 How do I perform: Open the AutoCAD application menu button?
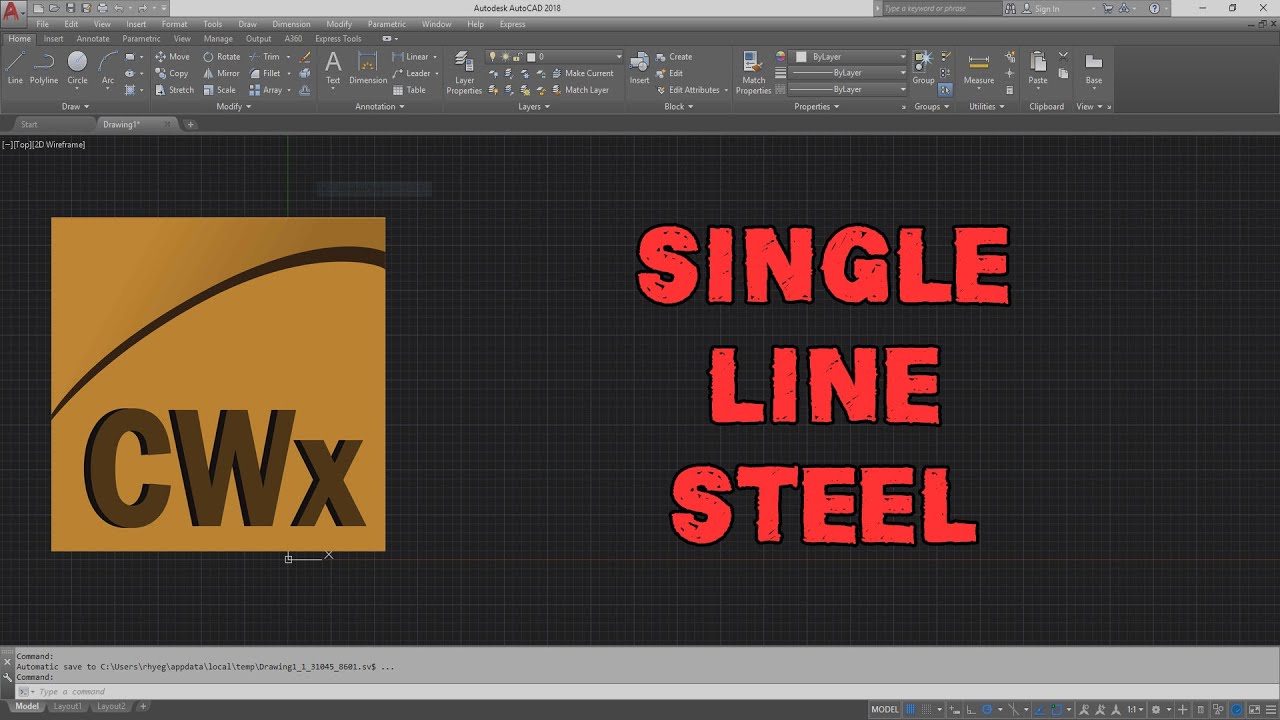[11, 11]
